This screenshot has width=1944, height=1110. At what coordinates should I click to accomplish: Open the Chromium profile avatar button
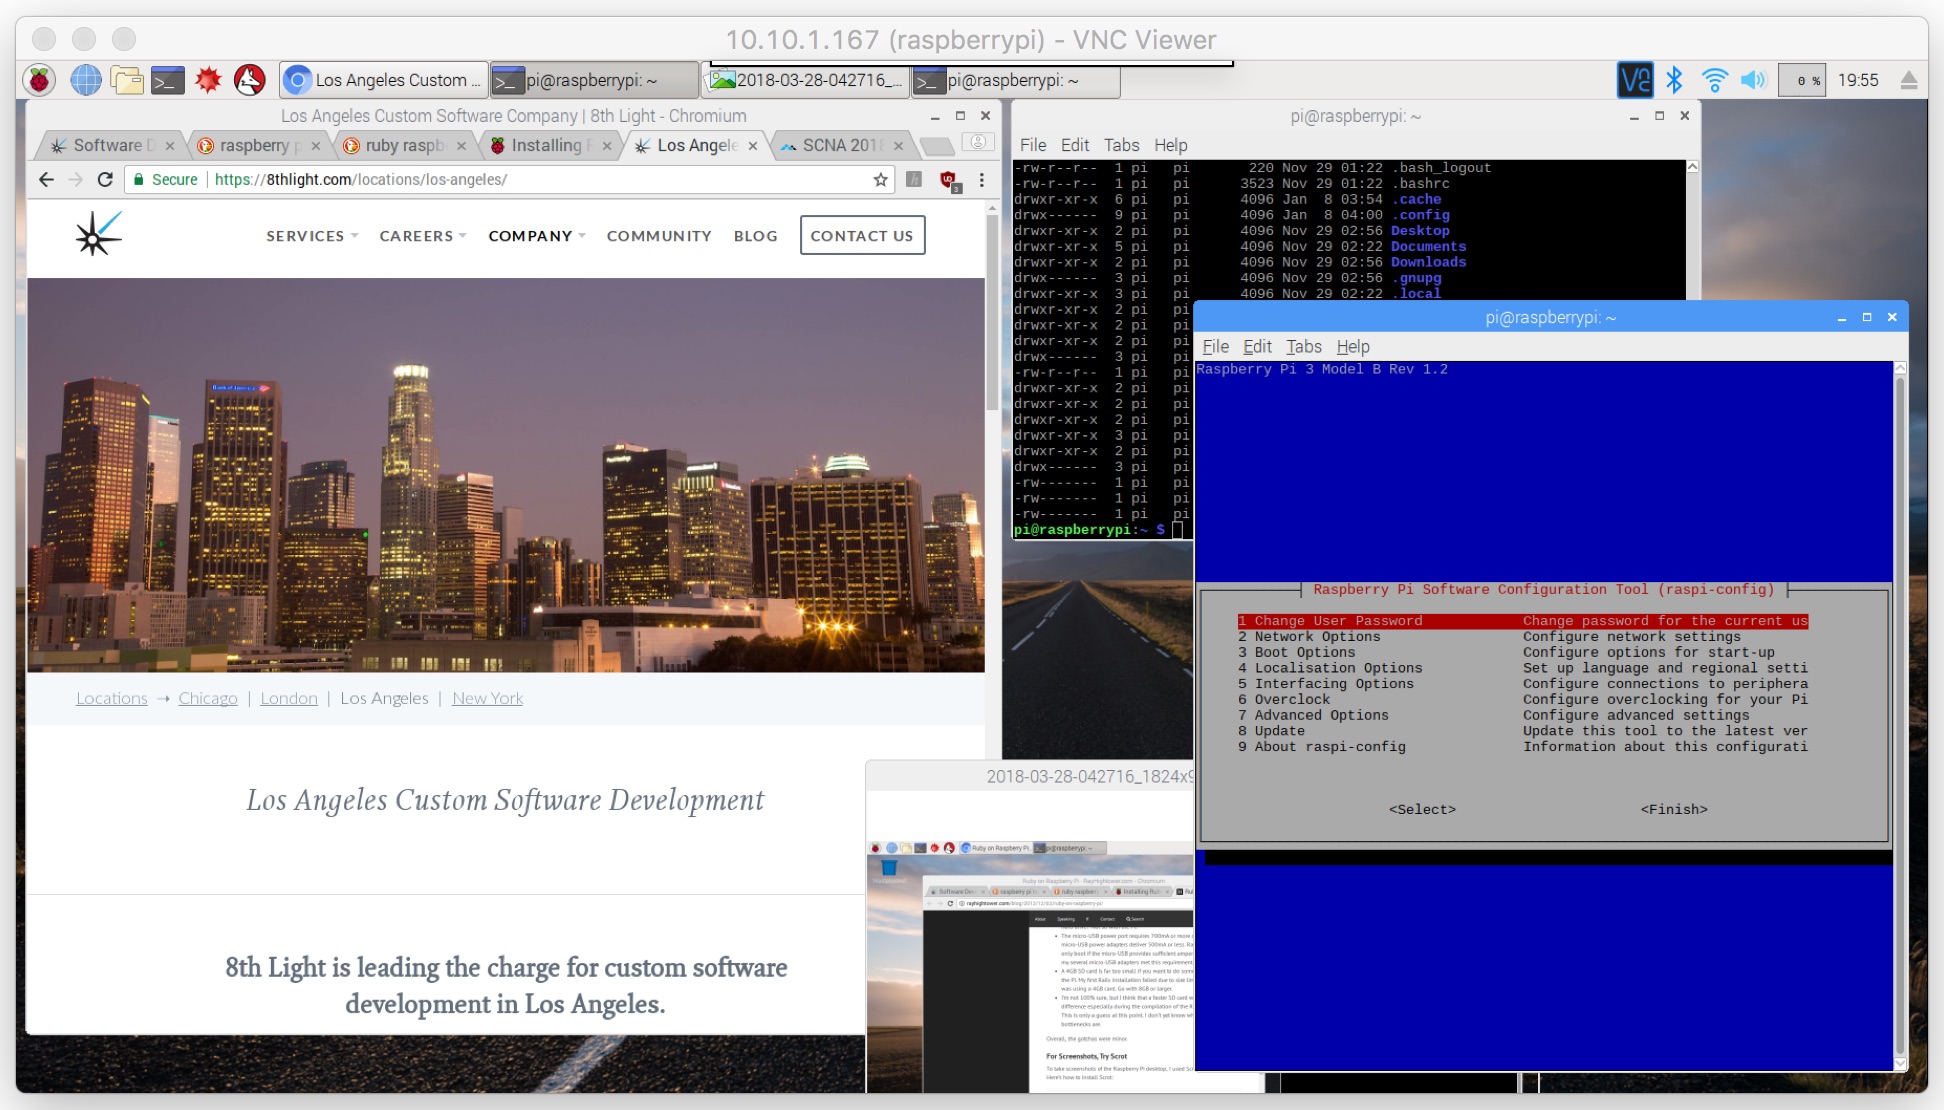pos(978,143)
